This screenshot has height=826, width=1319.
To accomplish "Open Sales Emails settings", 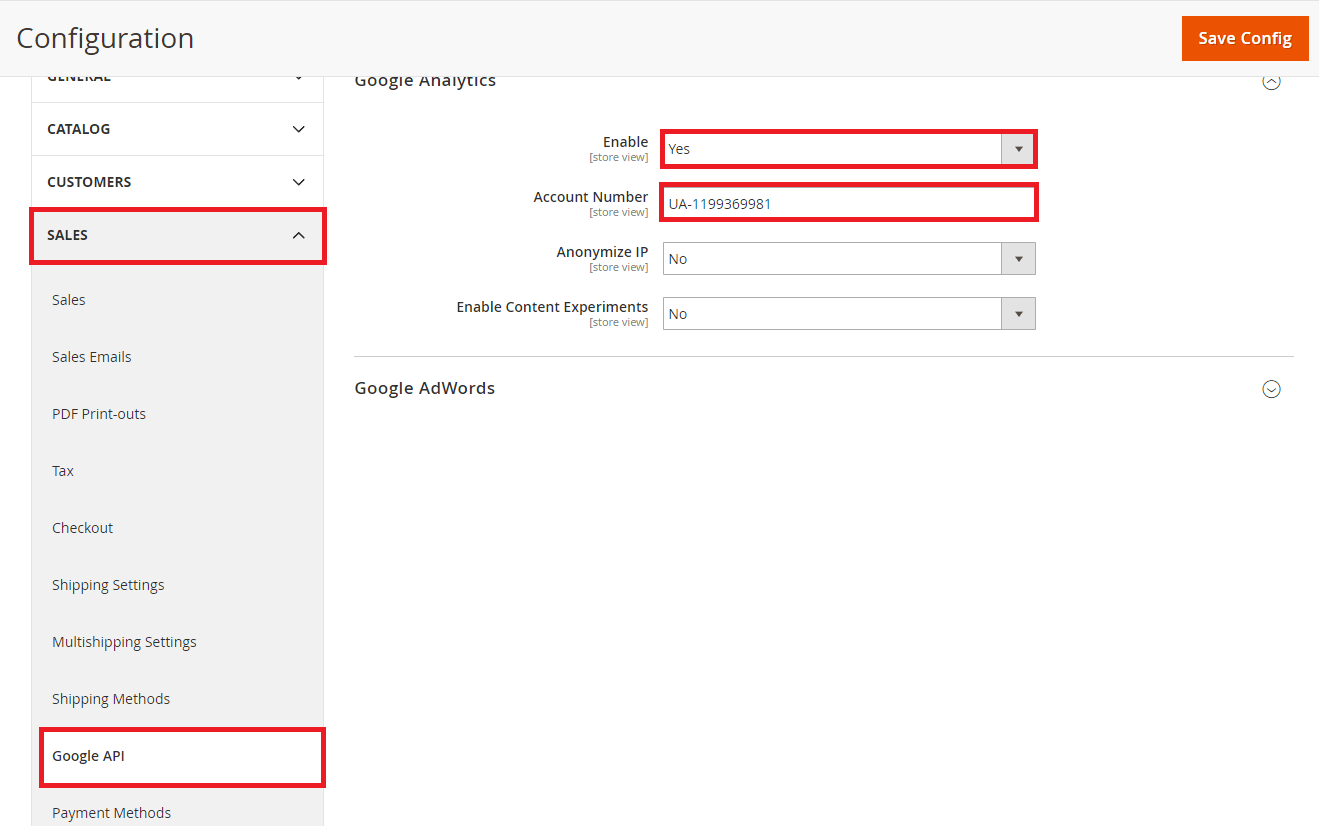I will [92, 357].
